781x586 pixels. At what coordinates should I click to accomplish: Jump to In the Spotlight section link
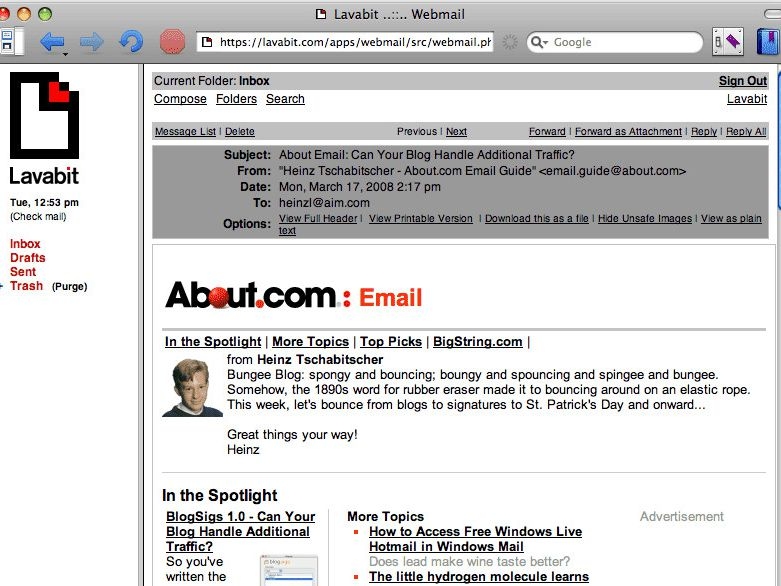click(213, 342)
